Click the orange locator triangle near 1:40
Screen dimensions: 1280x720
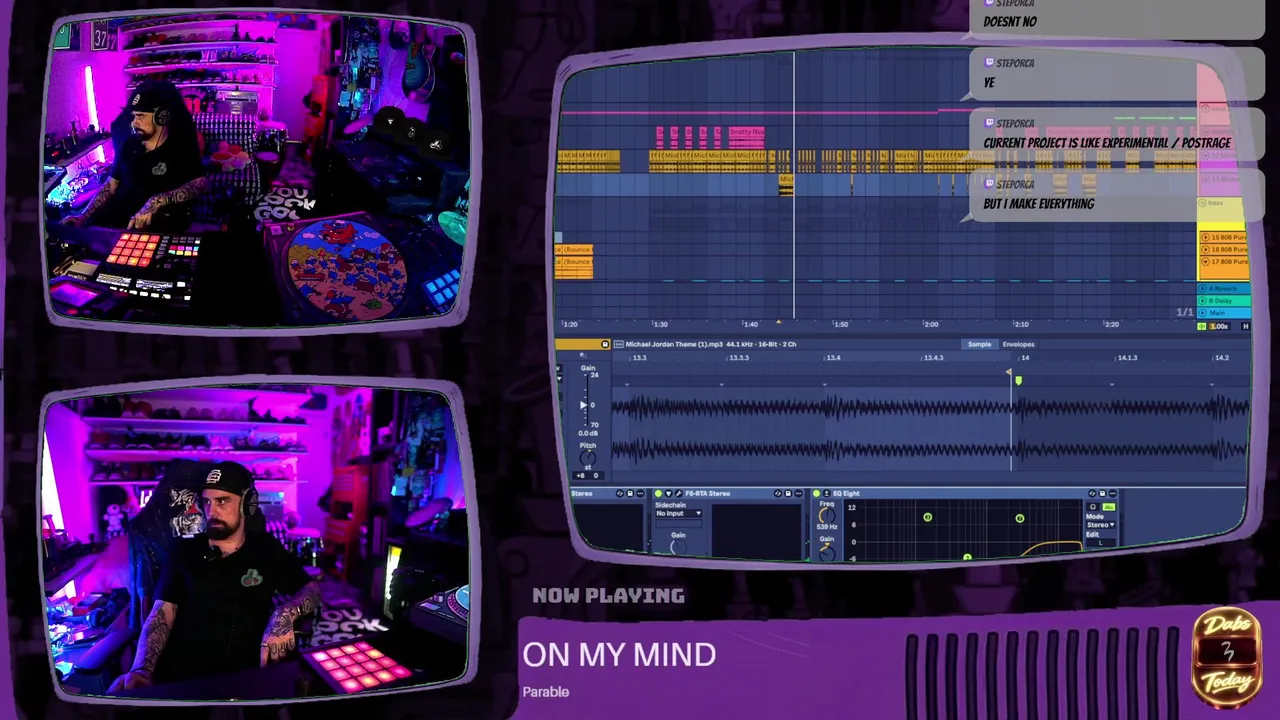point(778,322)
